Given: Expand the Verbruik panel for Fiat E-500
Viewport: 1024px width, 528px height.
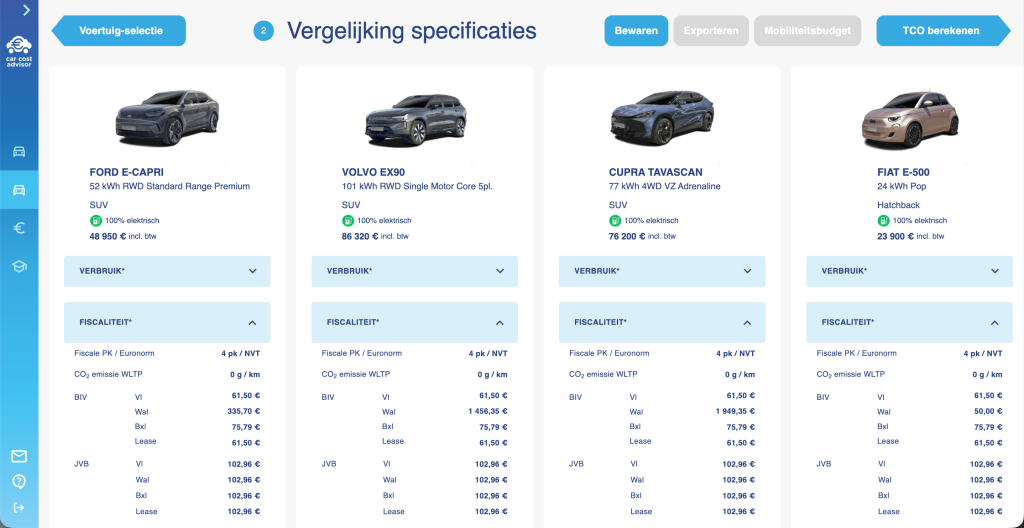Looking at the screenshot, I should click(994, 271).
